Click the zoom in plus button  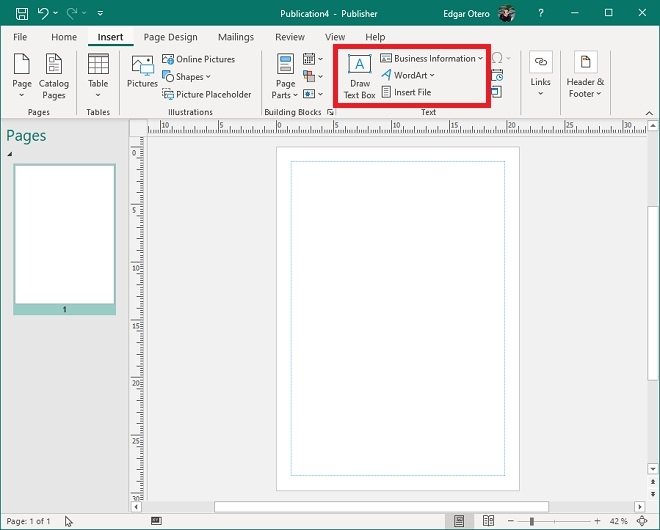(x=597, y=521)
